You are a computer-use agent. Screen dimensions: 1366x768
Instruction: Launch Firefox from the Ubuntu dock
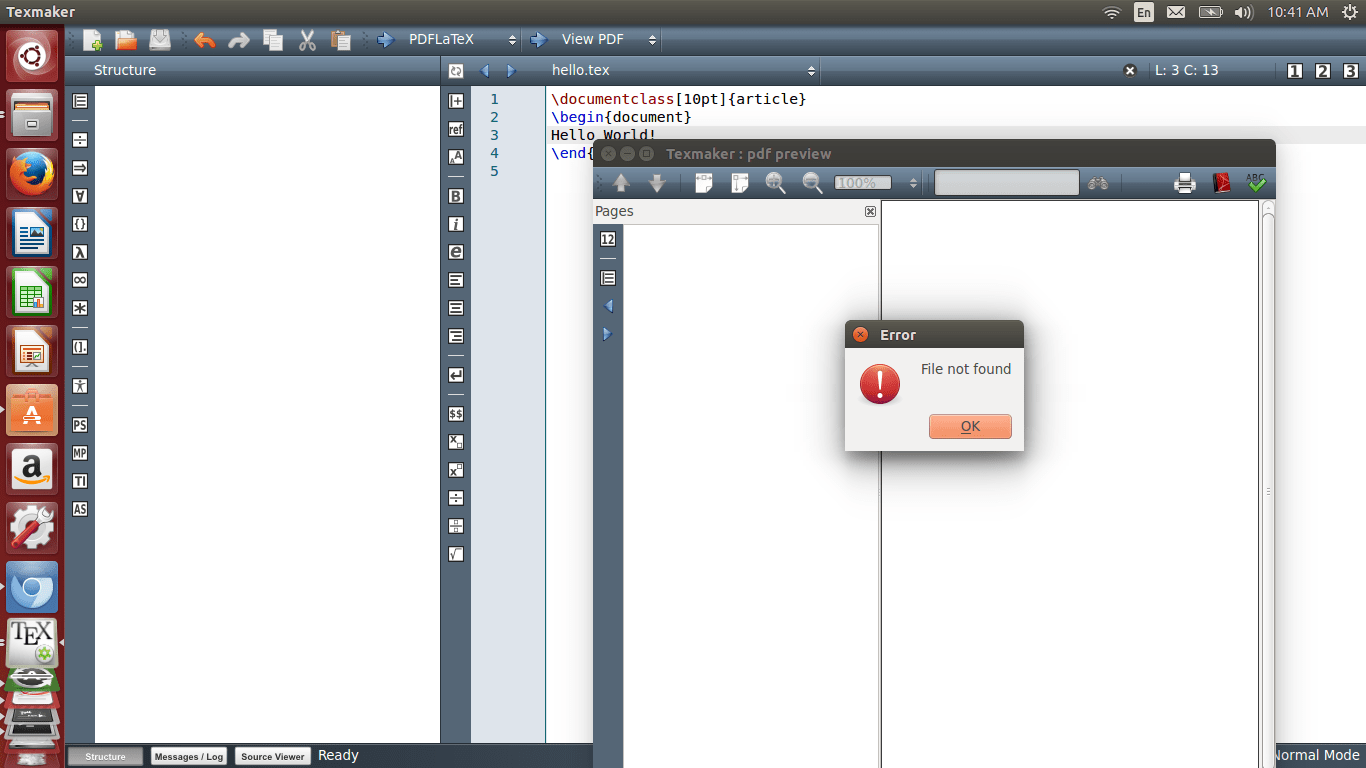(x=32, y=172)
